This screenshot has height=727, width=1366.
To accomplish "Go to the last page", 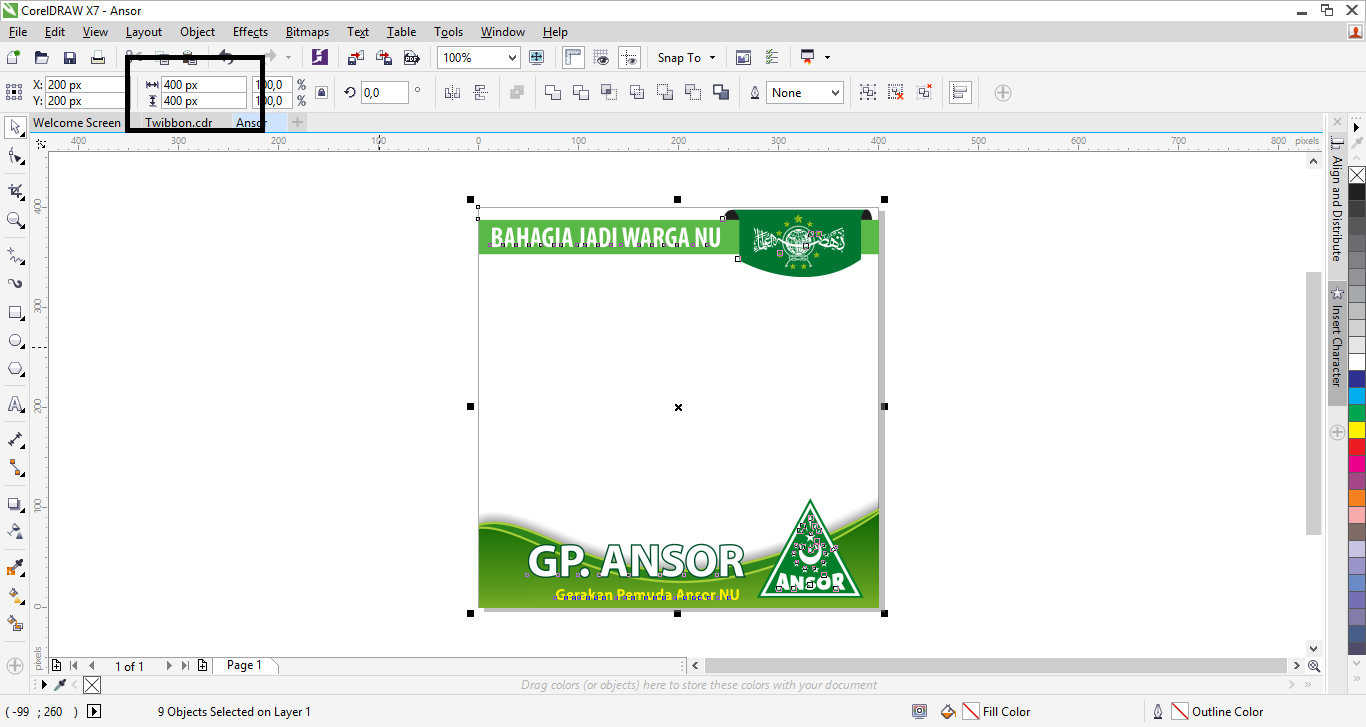I will 186,665.
